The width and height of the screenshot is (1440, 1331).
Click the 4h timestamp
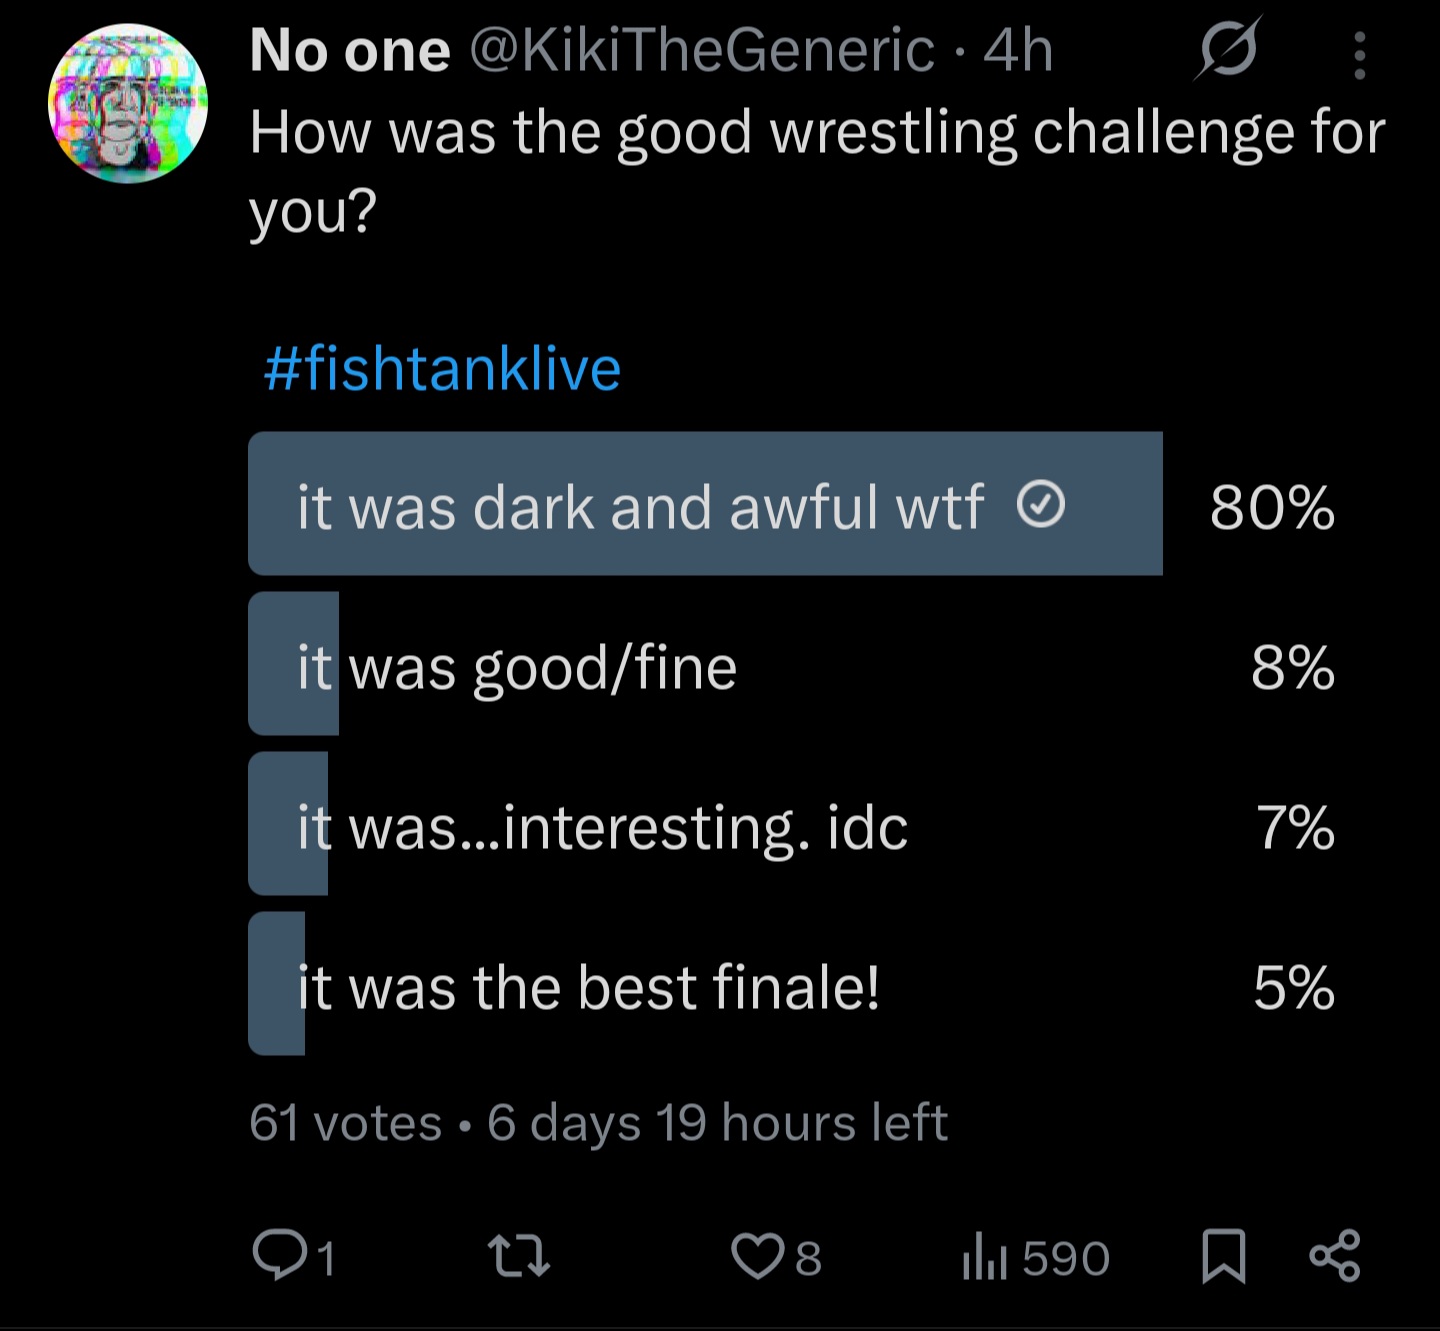(x=1018, y=50)
